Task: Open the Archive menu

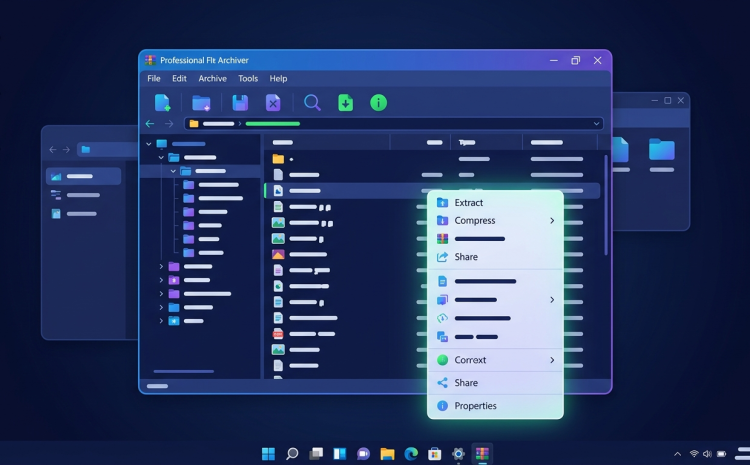Action: [x=213, y=78]
